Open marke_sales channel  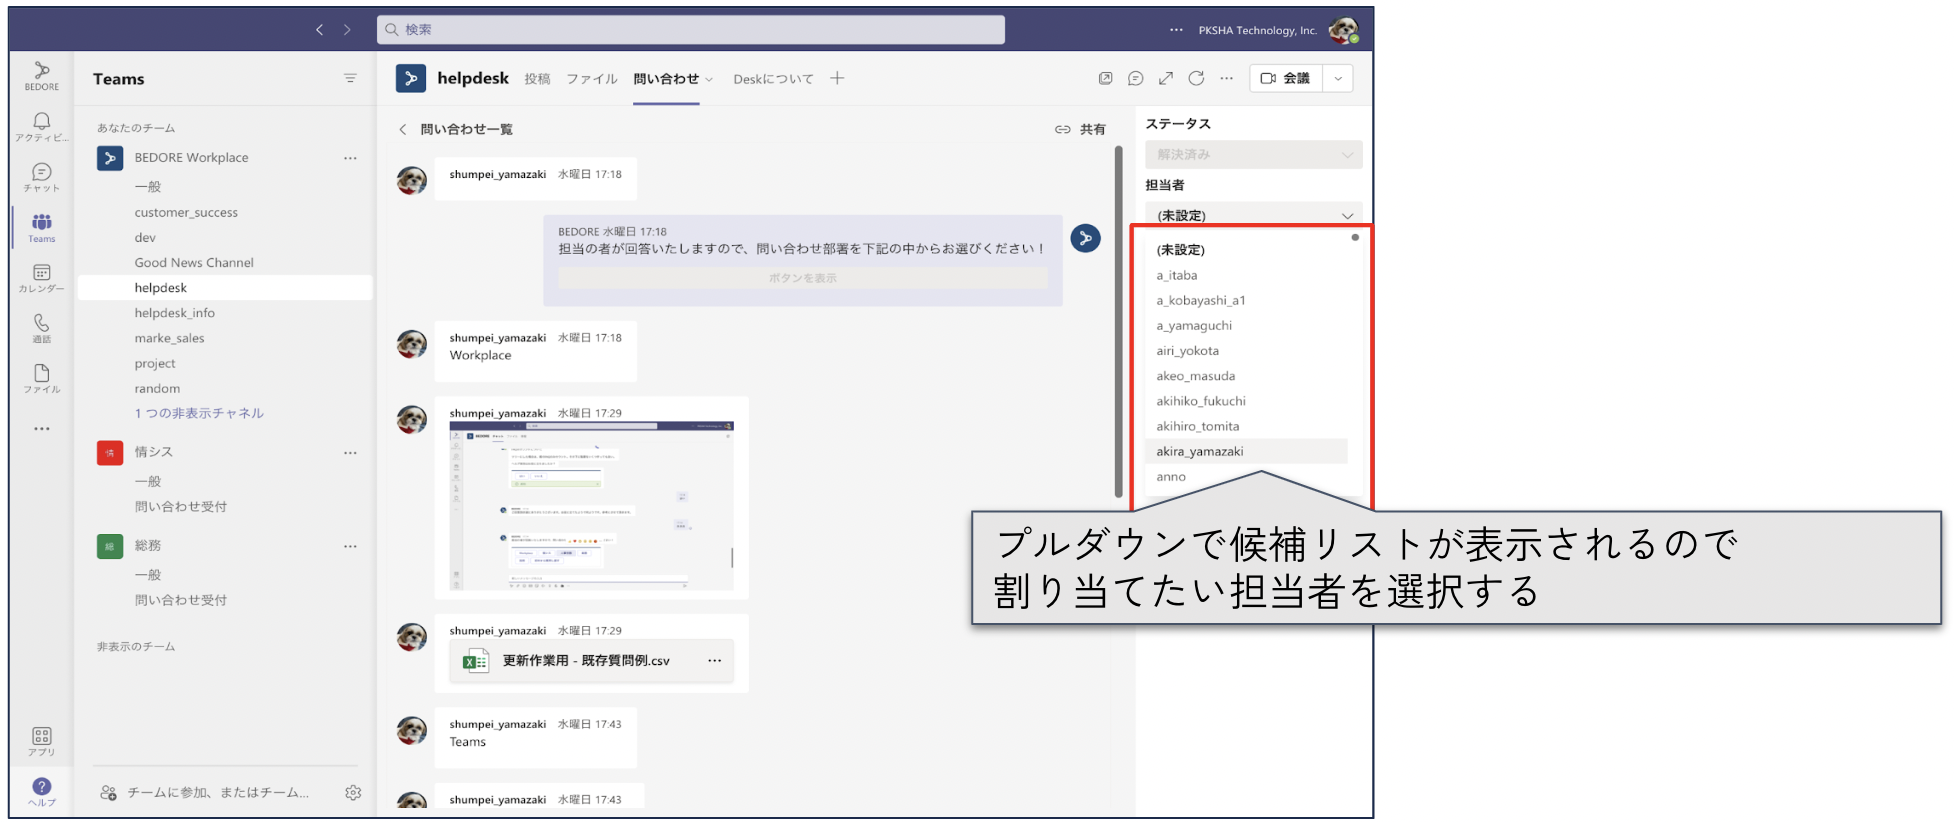[x=169, y=338]
